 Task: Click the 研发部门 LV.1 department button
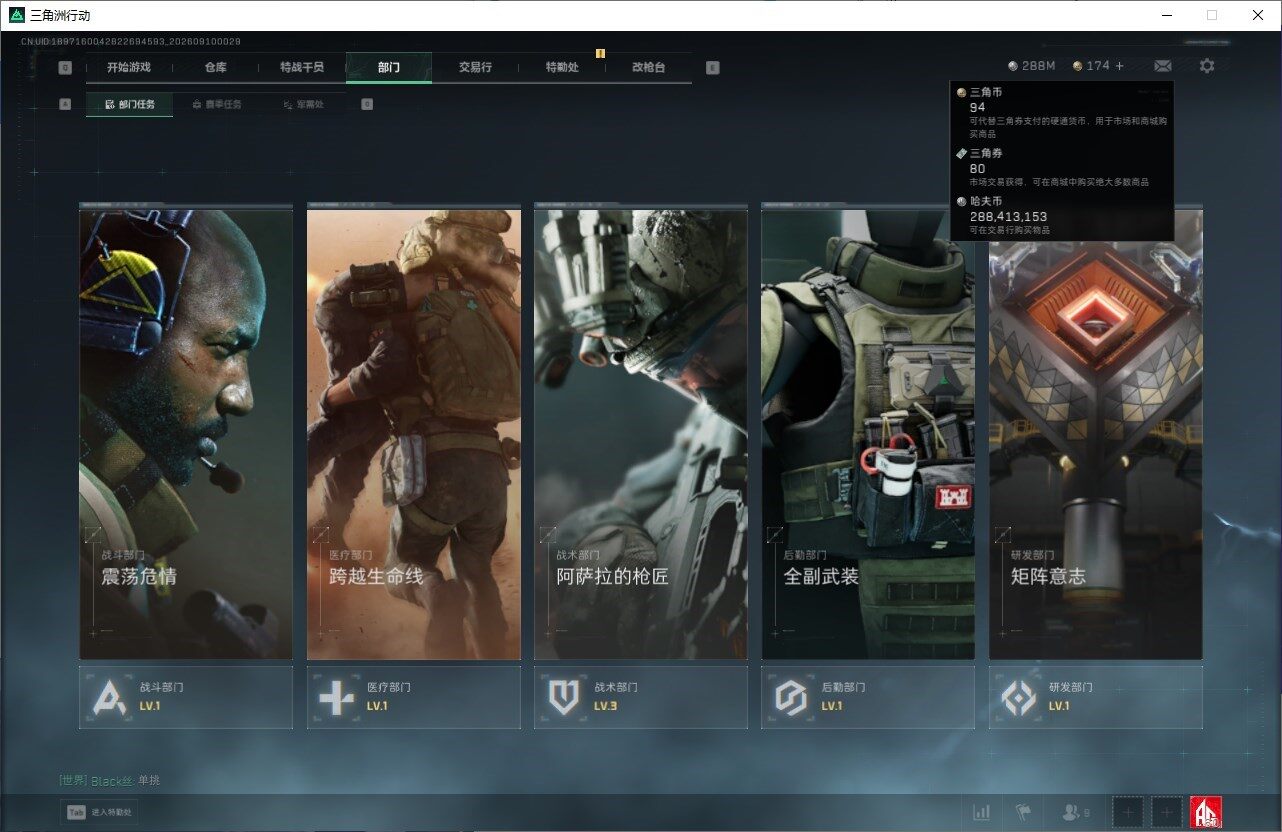tap(1096, 697)
